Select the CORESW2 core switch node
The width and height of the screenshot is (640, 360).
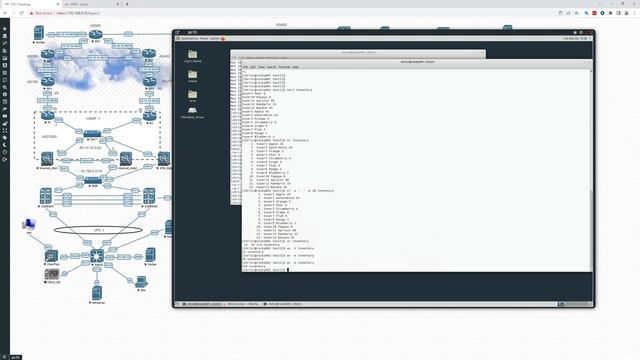[149, 196]
